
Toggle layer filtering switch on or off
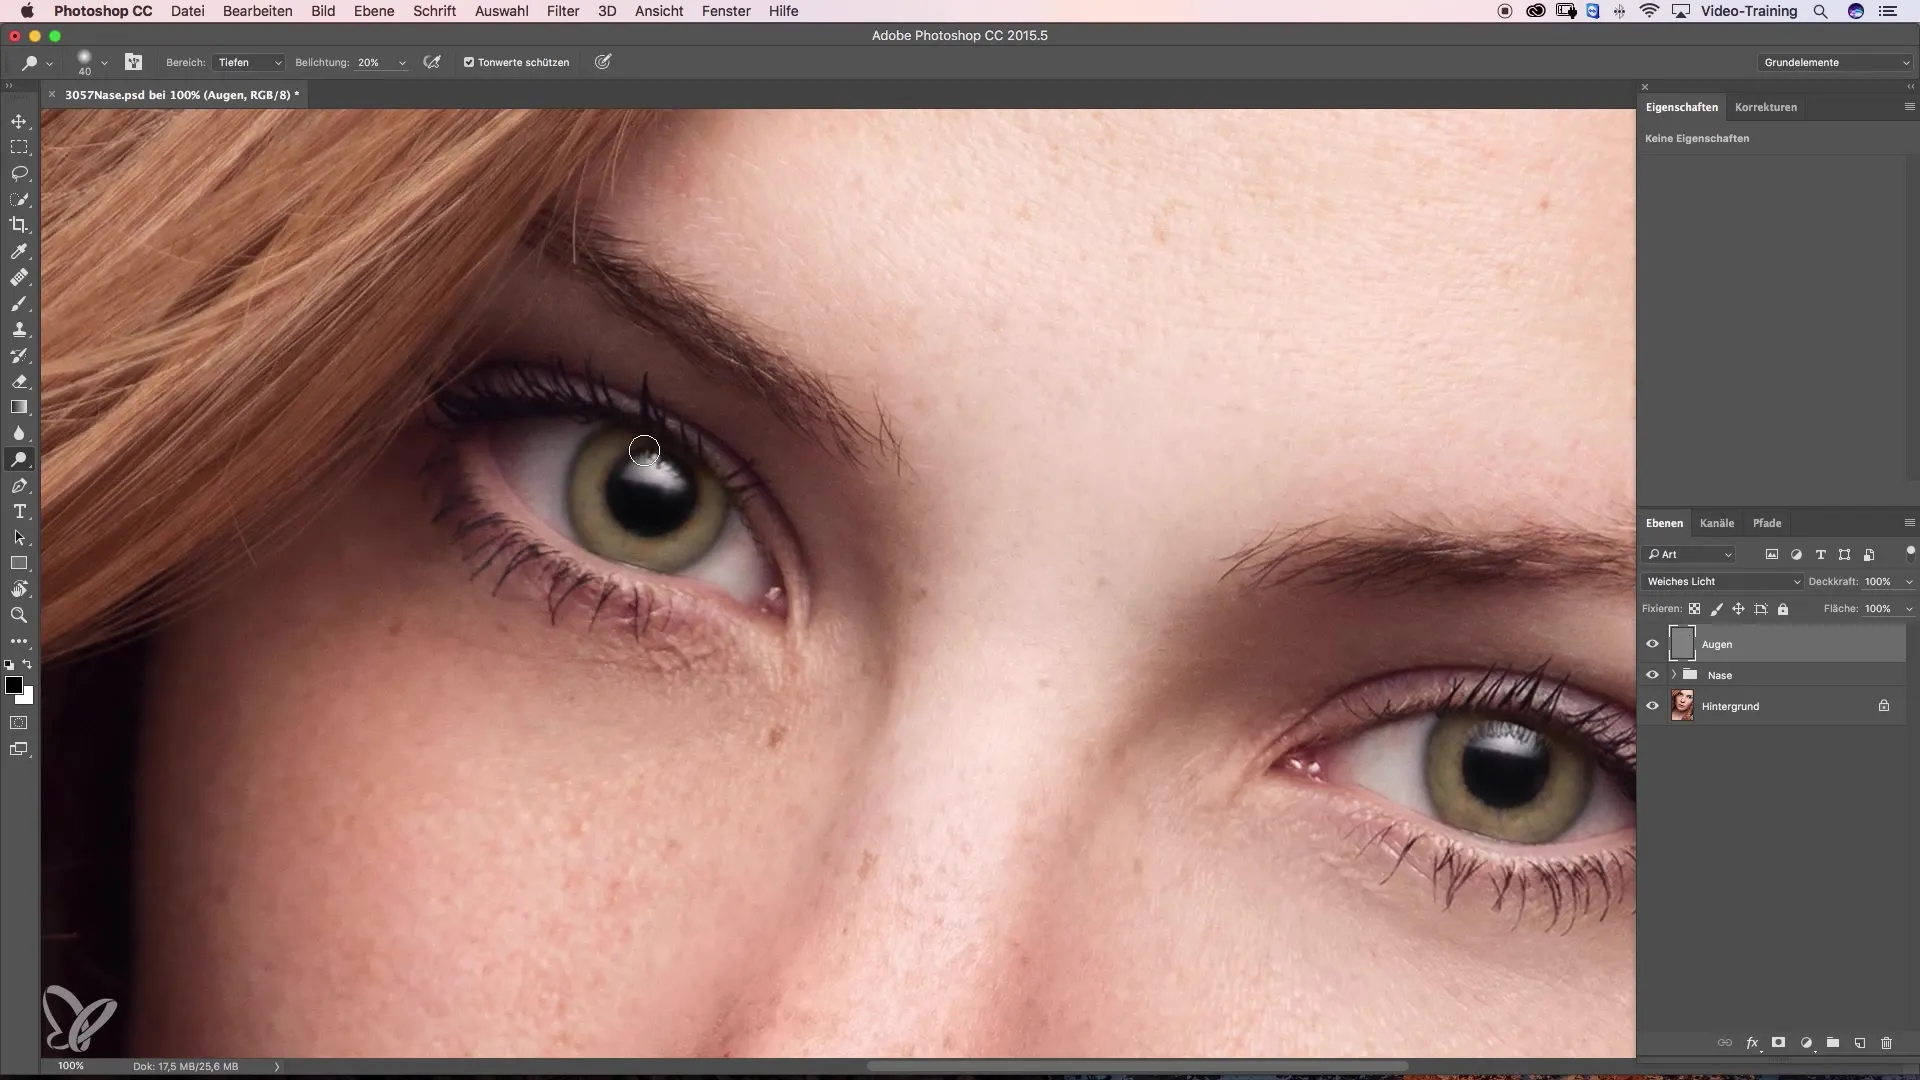[x=1910, y=553]
